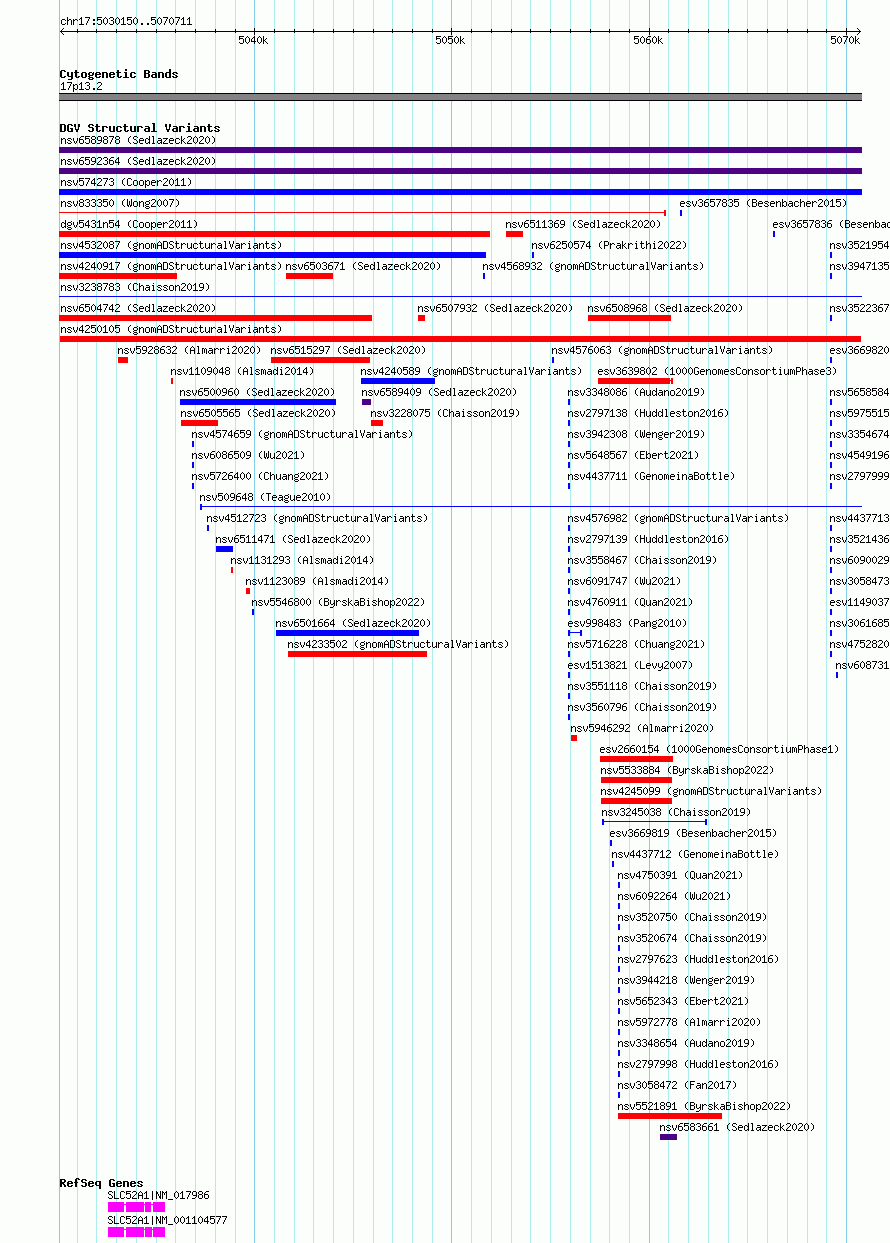Click the Cytogenetic Bands 17p13.2 gray bar
Image resolution: width=890 pixels, height=1243 pixels.
(460, 97)
